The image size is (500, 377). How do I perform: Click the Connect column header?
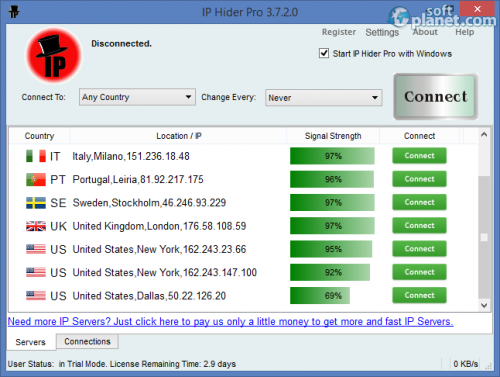(x=419, y=136)
